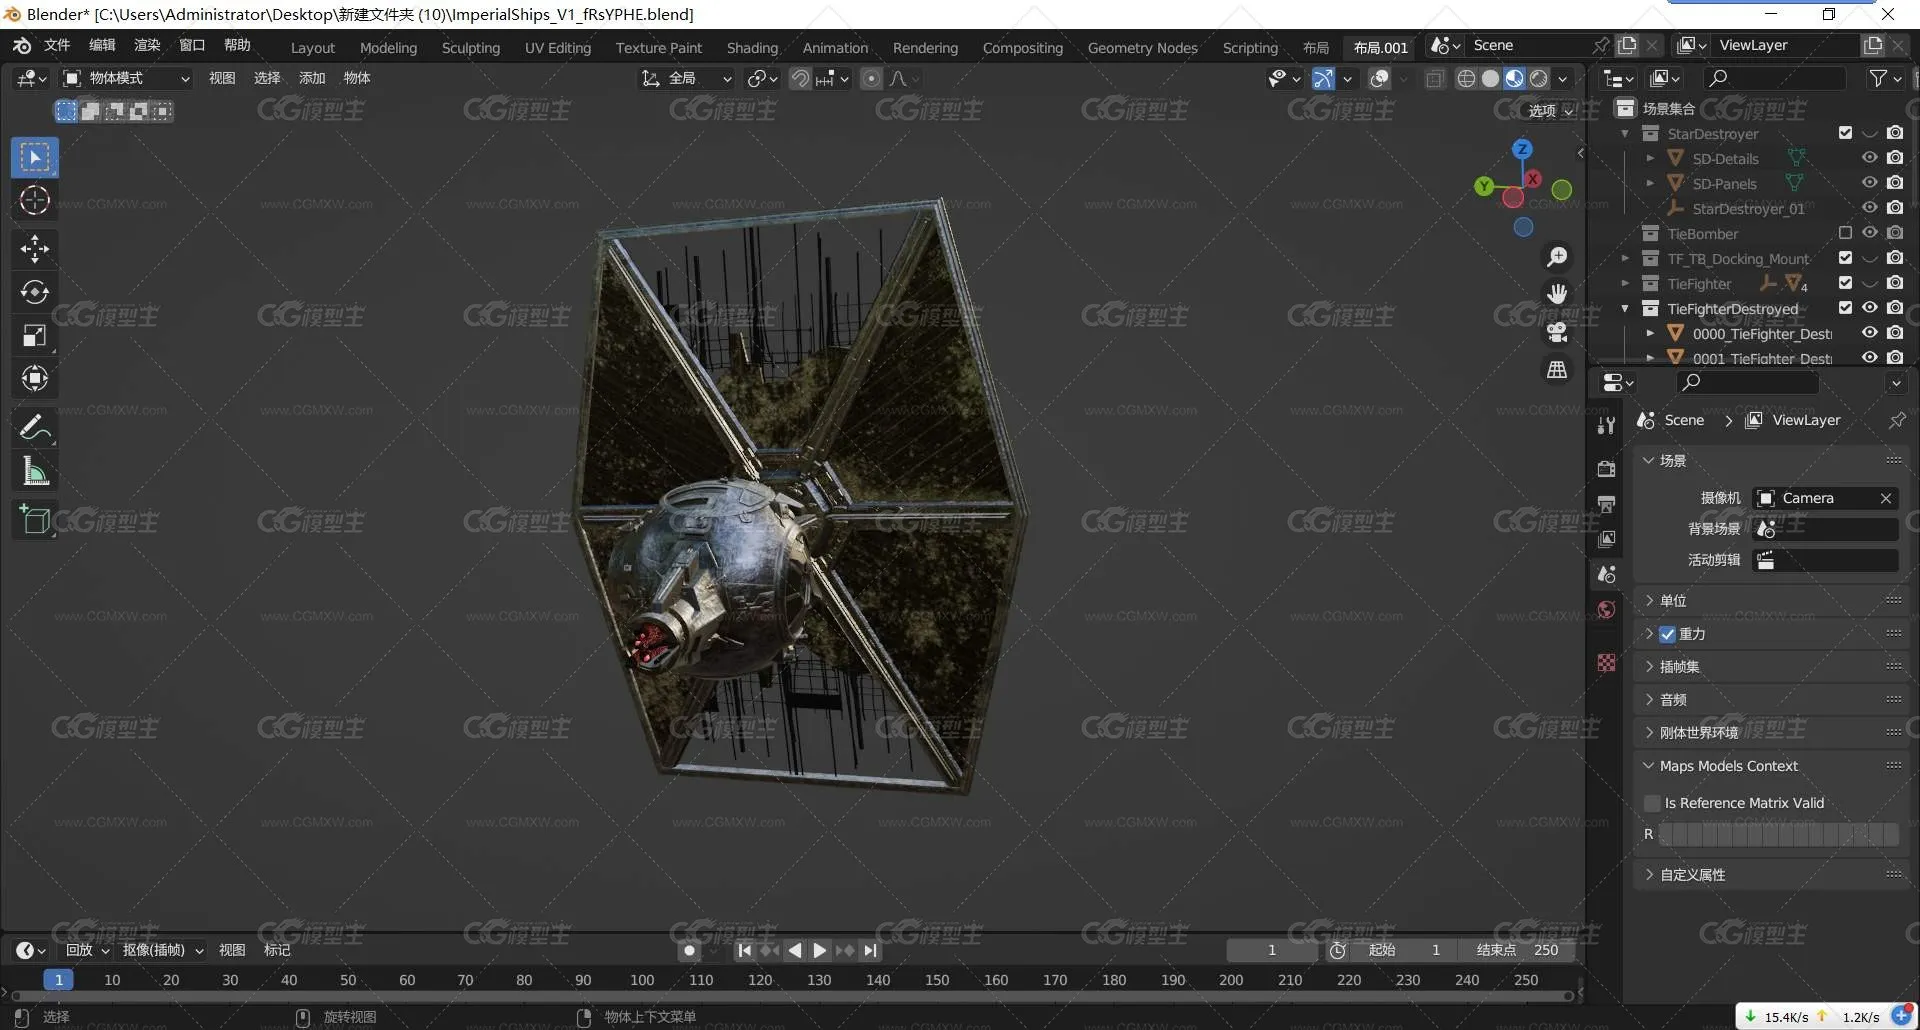Enable Is Reference Matrix Valid checkbox

point(1652,803)
